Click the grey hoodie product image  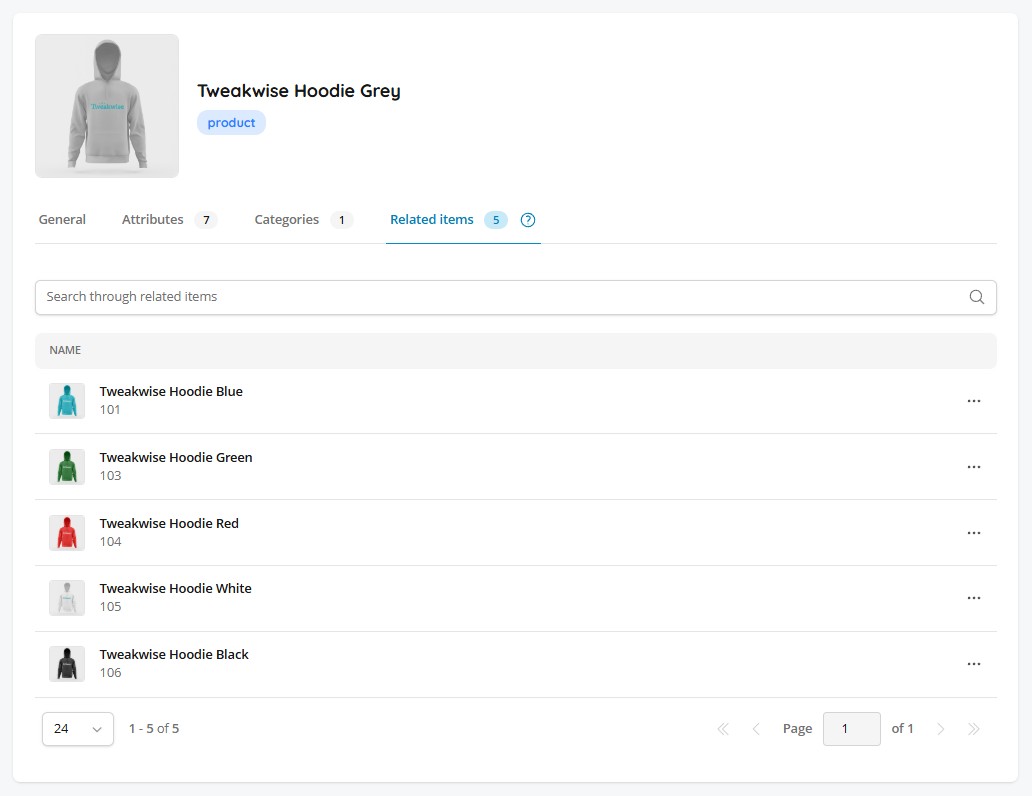tap(107, 106)
